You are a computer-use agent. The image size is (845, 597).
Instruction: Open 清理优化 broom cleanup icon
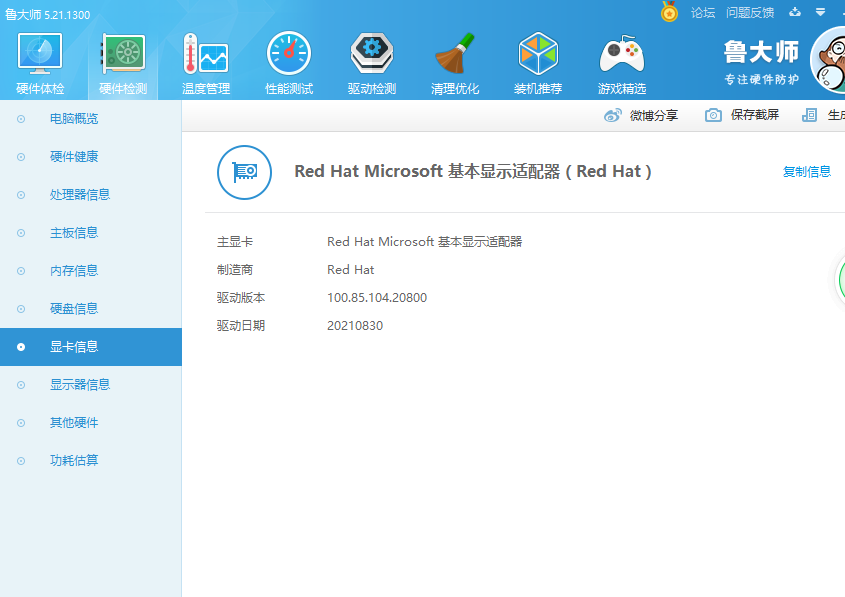[455, 53]
